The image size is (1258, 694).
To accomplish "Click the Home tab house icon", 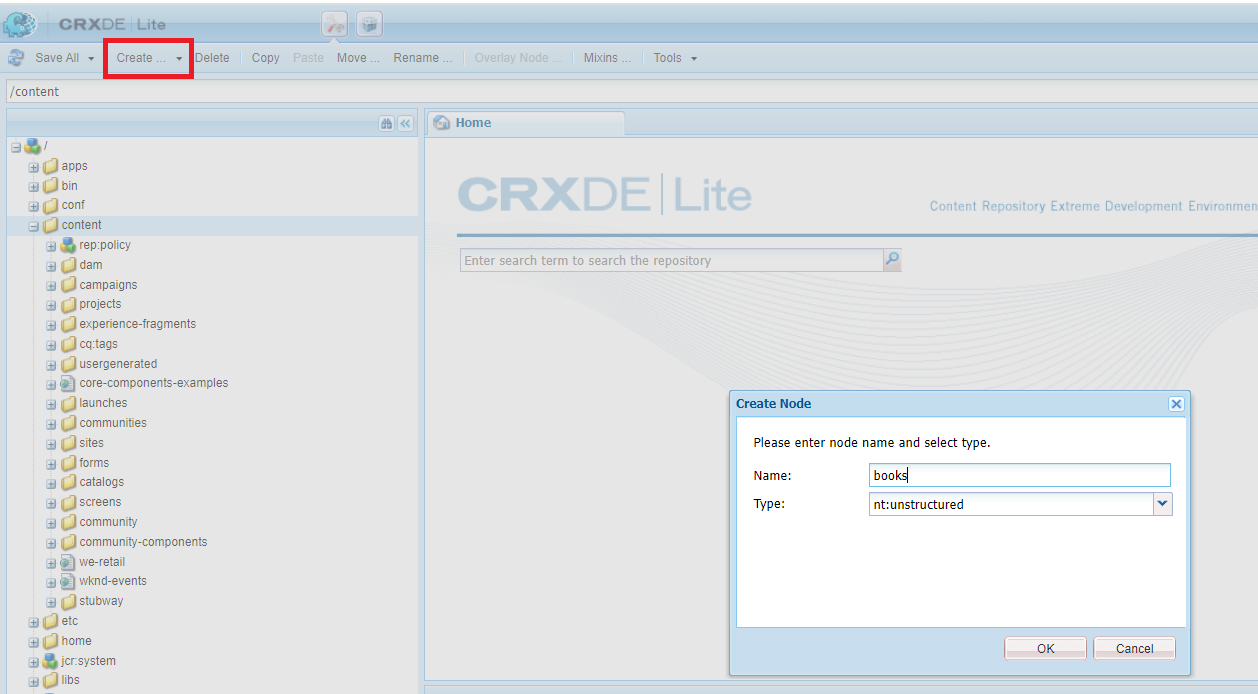I will (442, 123).
